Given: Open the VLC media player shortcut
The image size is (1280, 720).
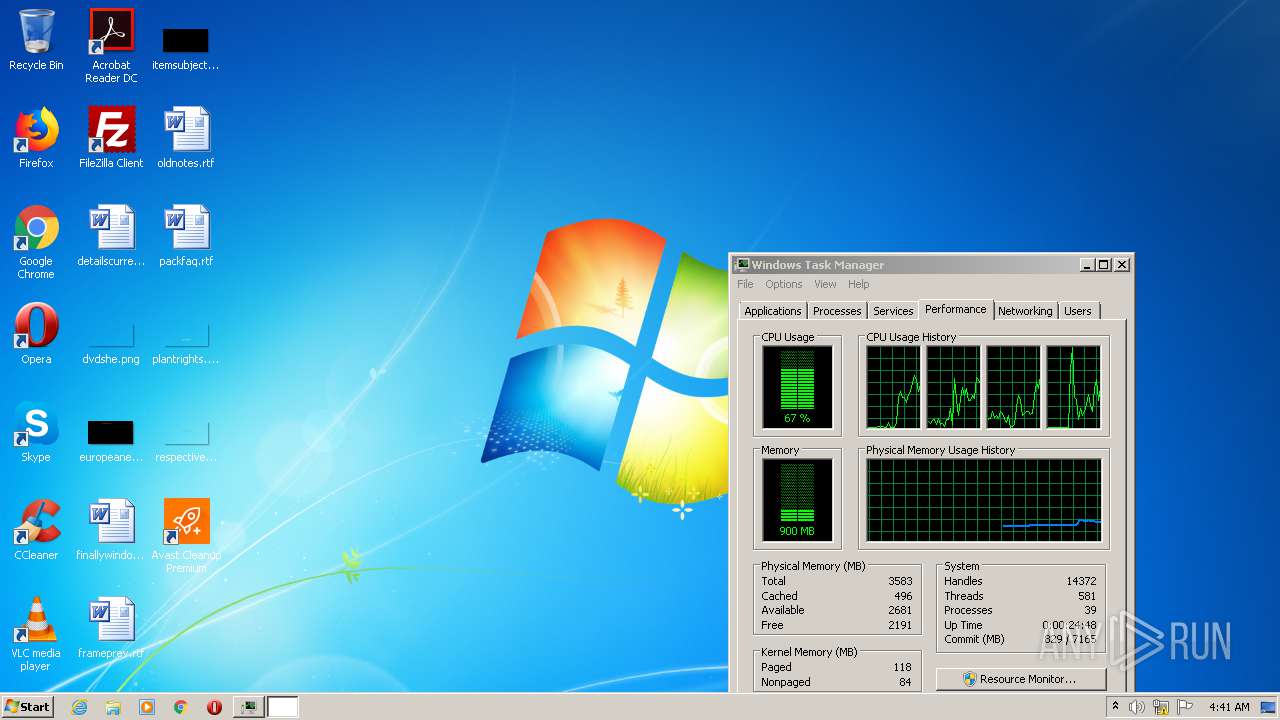Looking at the screenshot, I should [36, 634].
